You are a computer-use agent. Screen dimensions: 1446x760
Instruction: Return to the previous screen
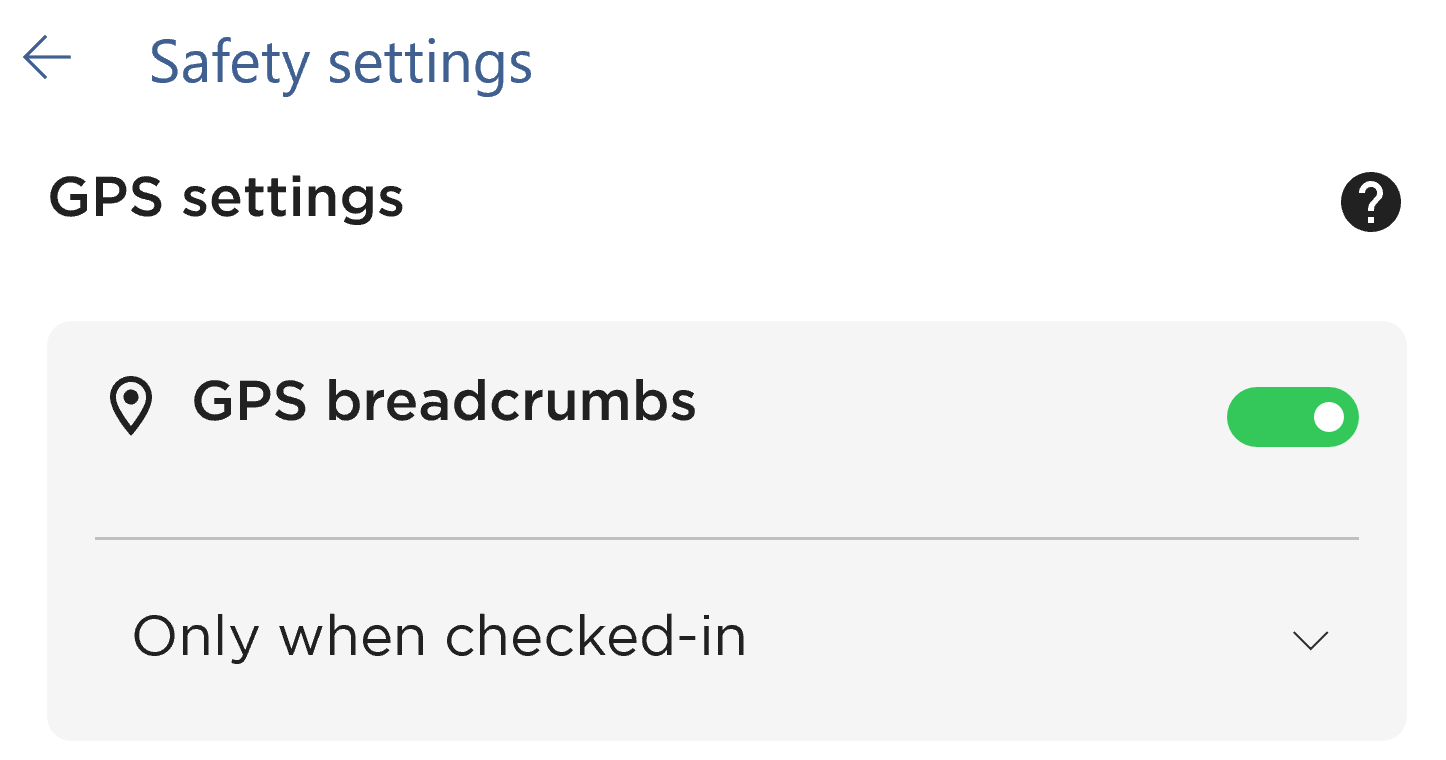tap(47, 59)
